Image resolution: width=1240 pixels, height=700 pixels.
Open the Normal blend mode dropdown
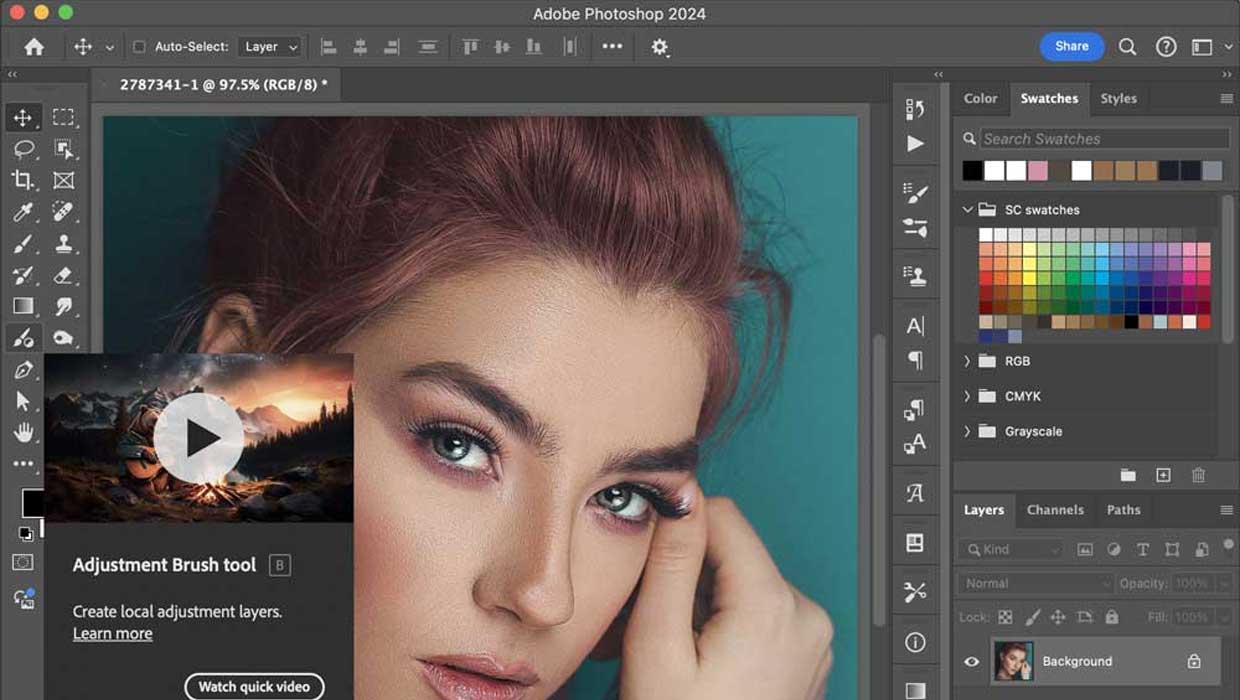pos(1035,583)
